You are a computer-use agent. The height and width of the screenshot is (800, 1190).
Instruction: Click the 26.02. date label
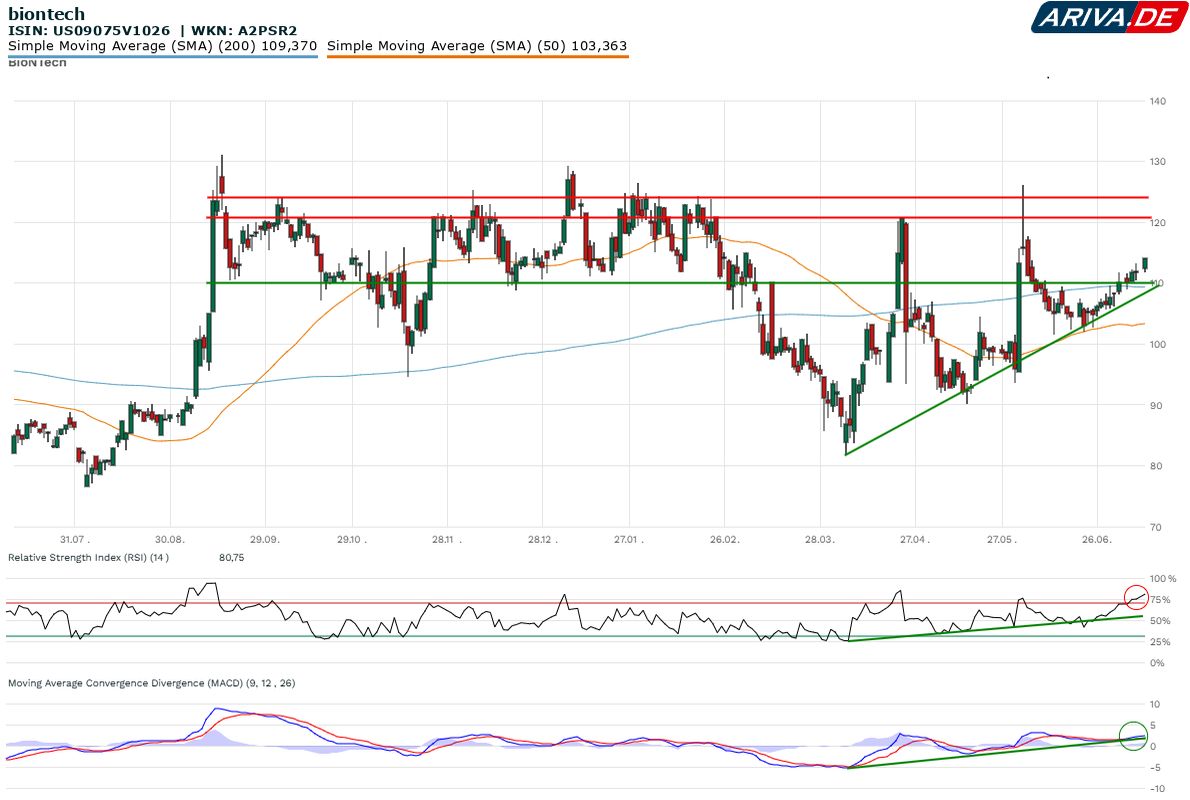(x=725, y=540)
